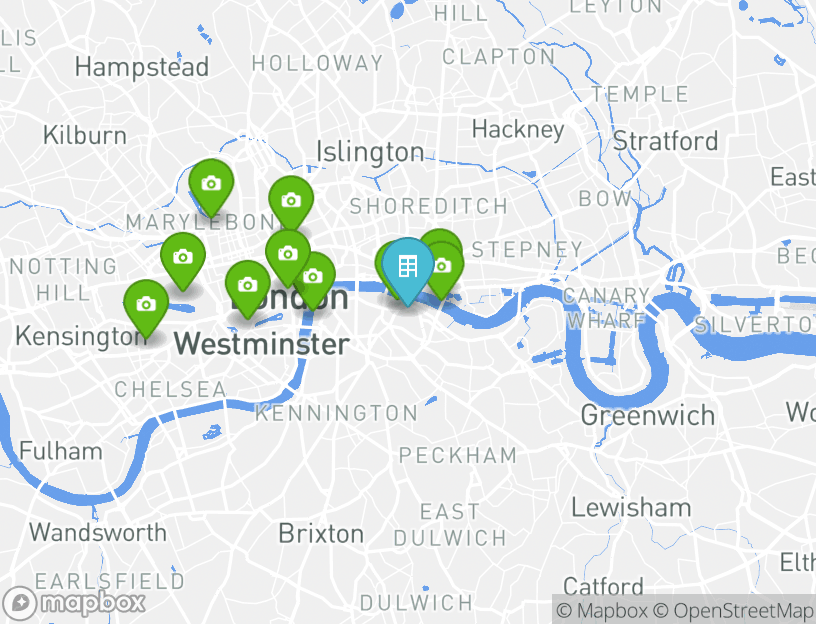The image size is (816, 624).
Task: Click the Hampstead place label
Action: 142,67
